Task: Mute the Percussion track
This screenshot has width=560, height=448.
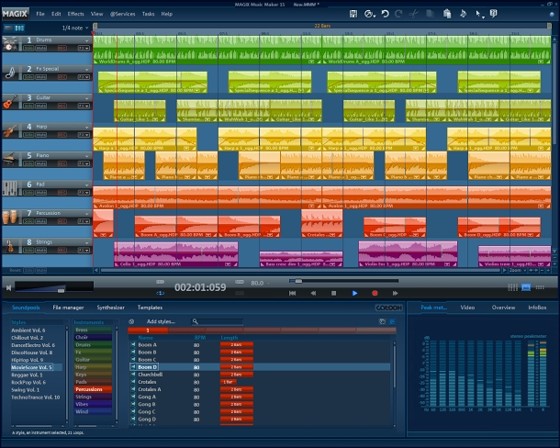Action: (x=41, y=221)
